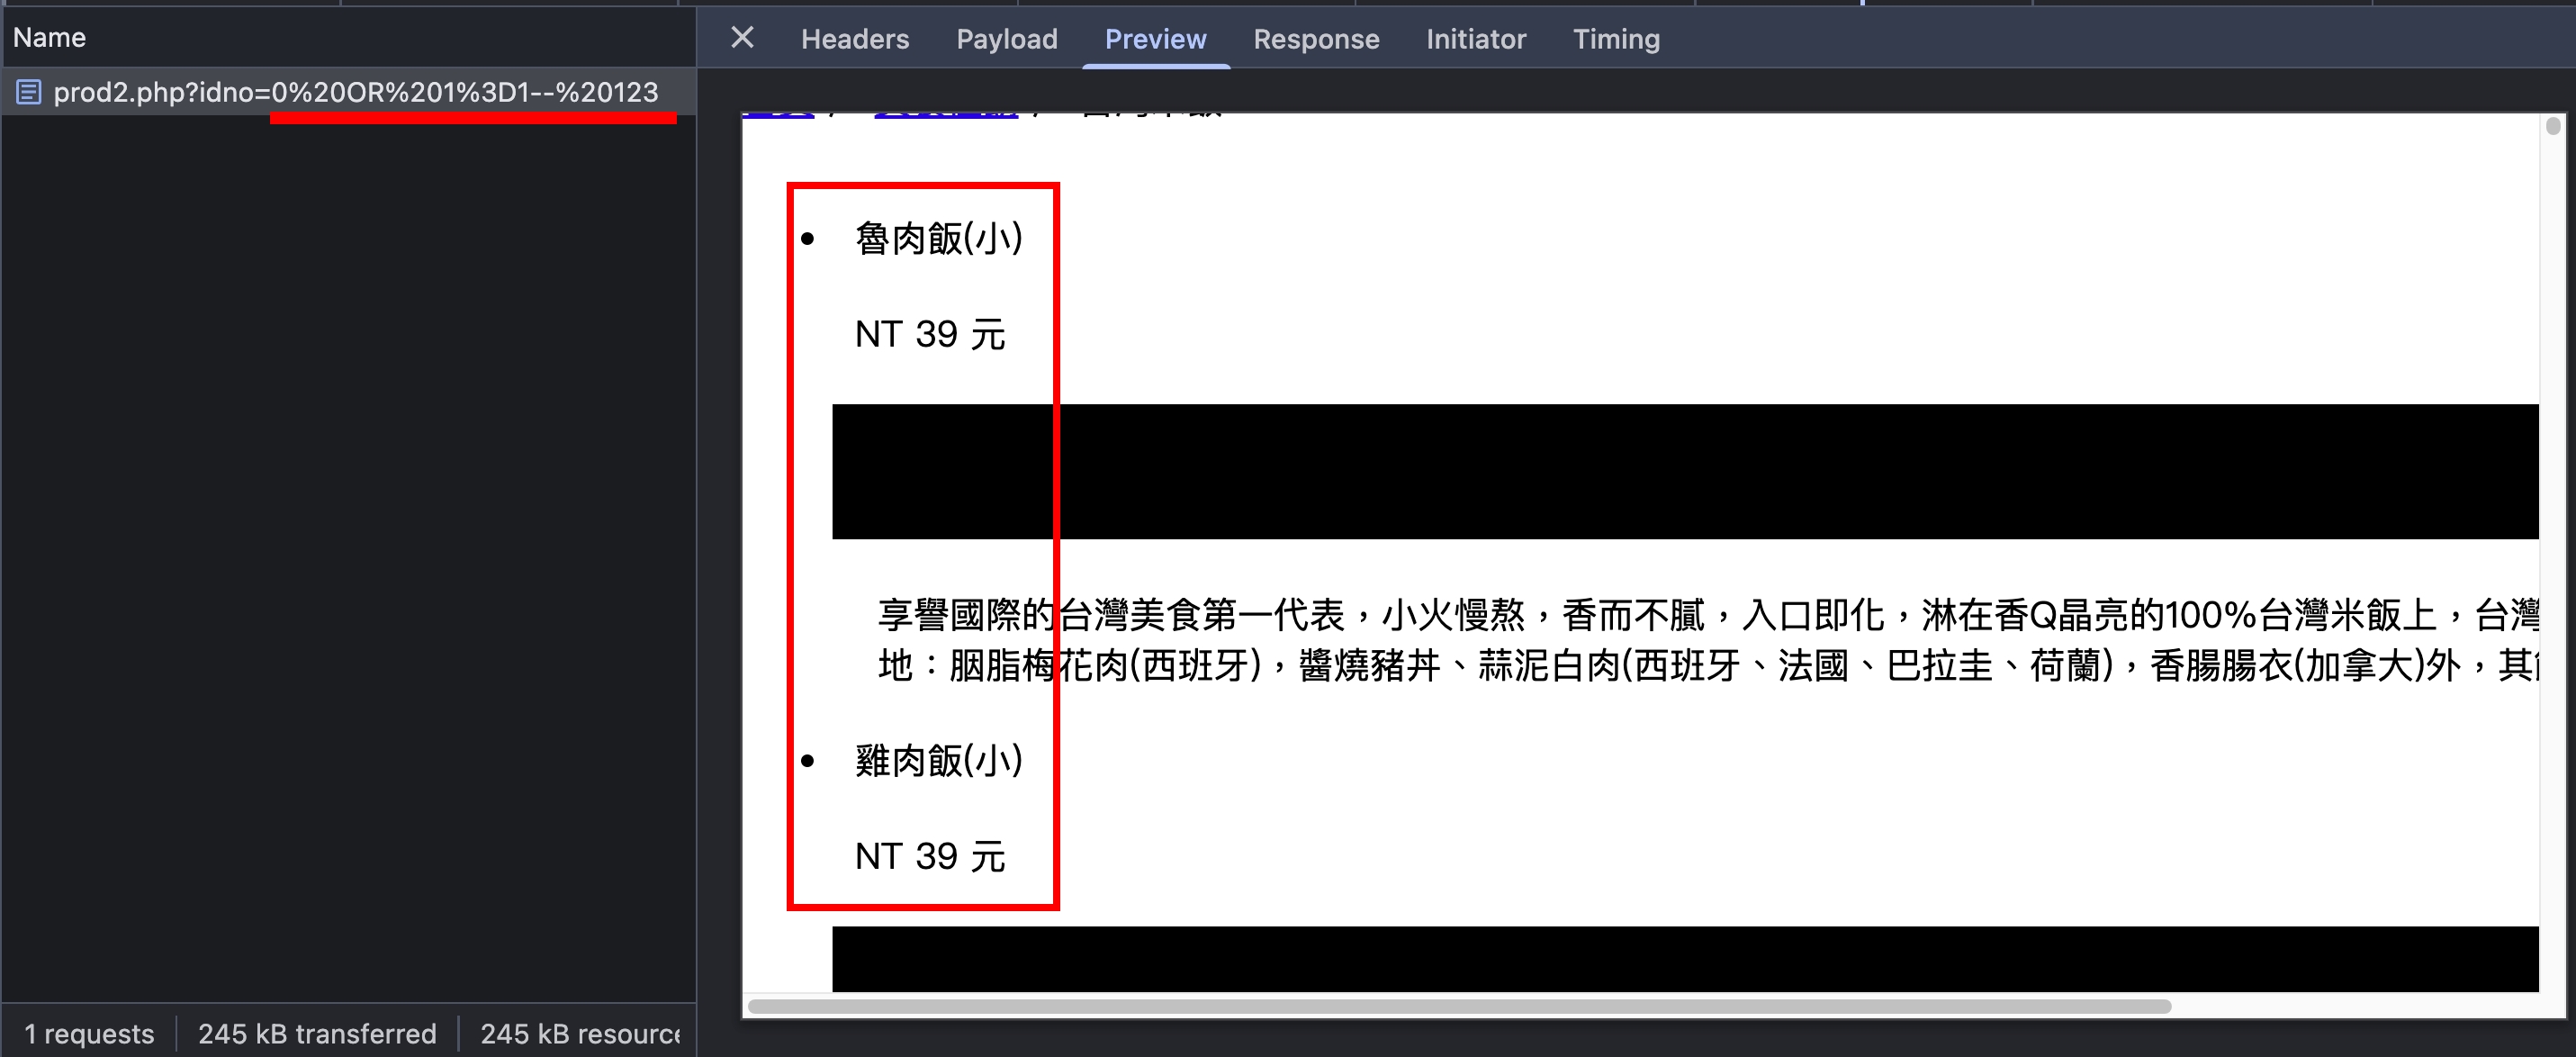Click the 1 requests status entry

tap(89, 1033)
